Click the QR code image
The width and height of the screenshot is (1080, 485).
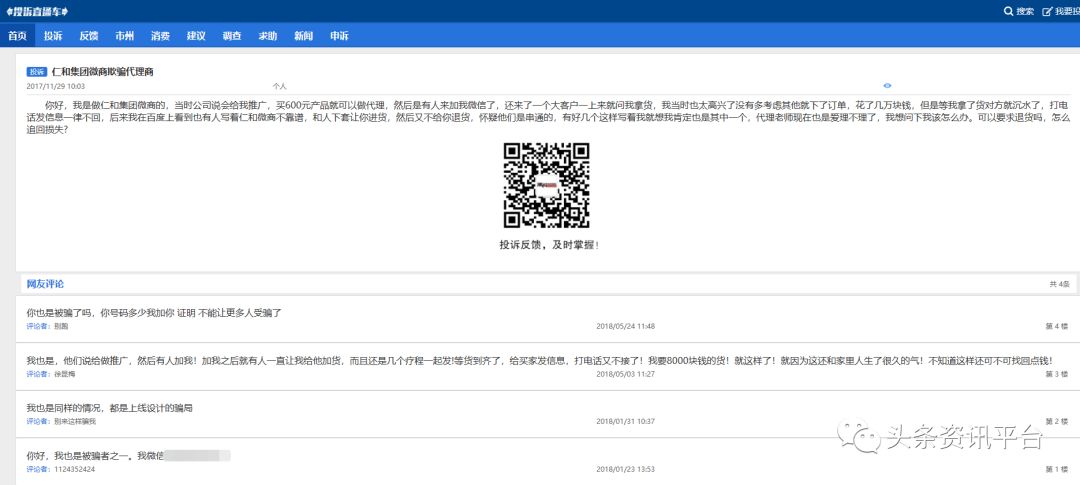tap(545, 185)
